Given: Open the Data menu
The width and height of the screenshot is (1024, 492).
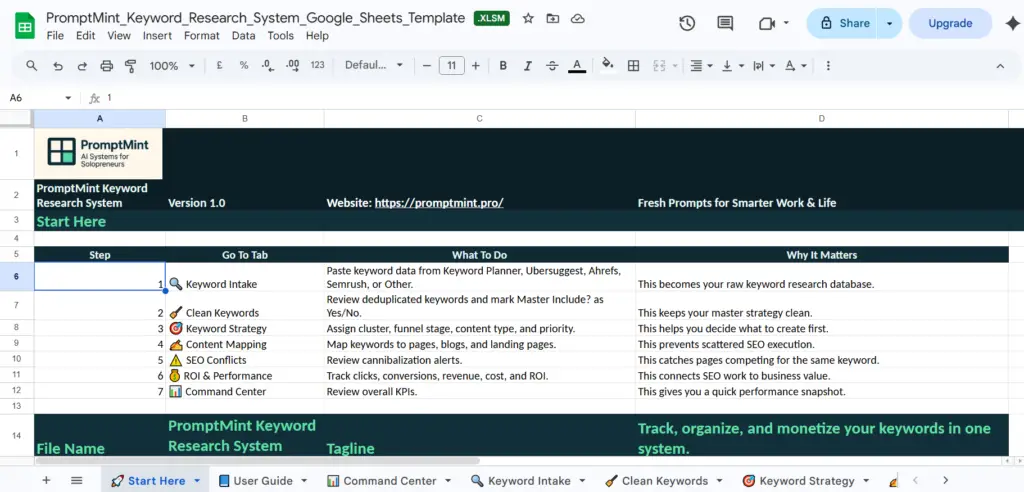Looking at the screenshot, I should pos(243,36).
